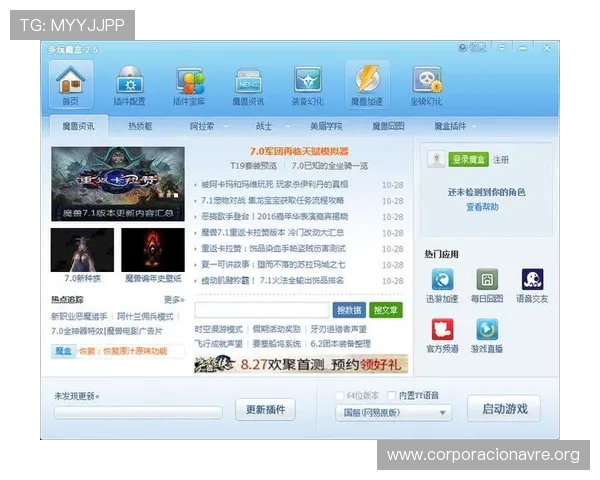The image size is (600, 480).
Task: Click 注册 register link
Action: click(x=501, y=159)
